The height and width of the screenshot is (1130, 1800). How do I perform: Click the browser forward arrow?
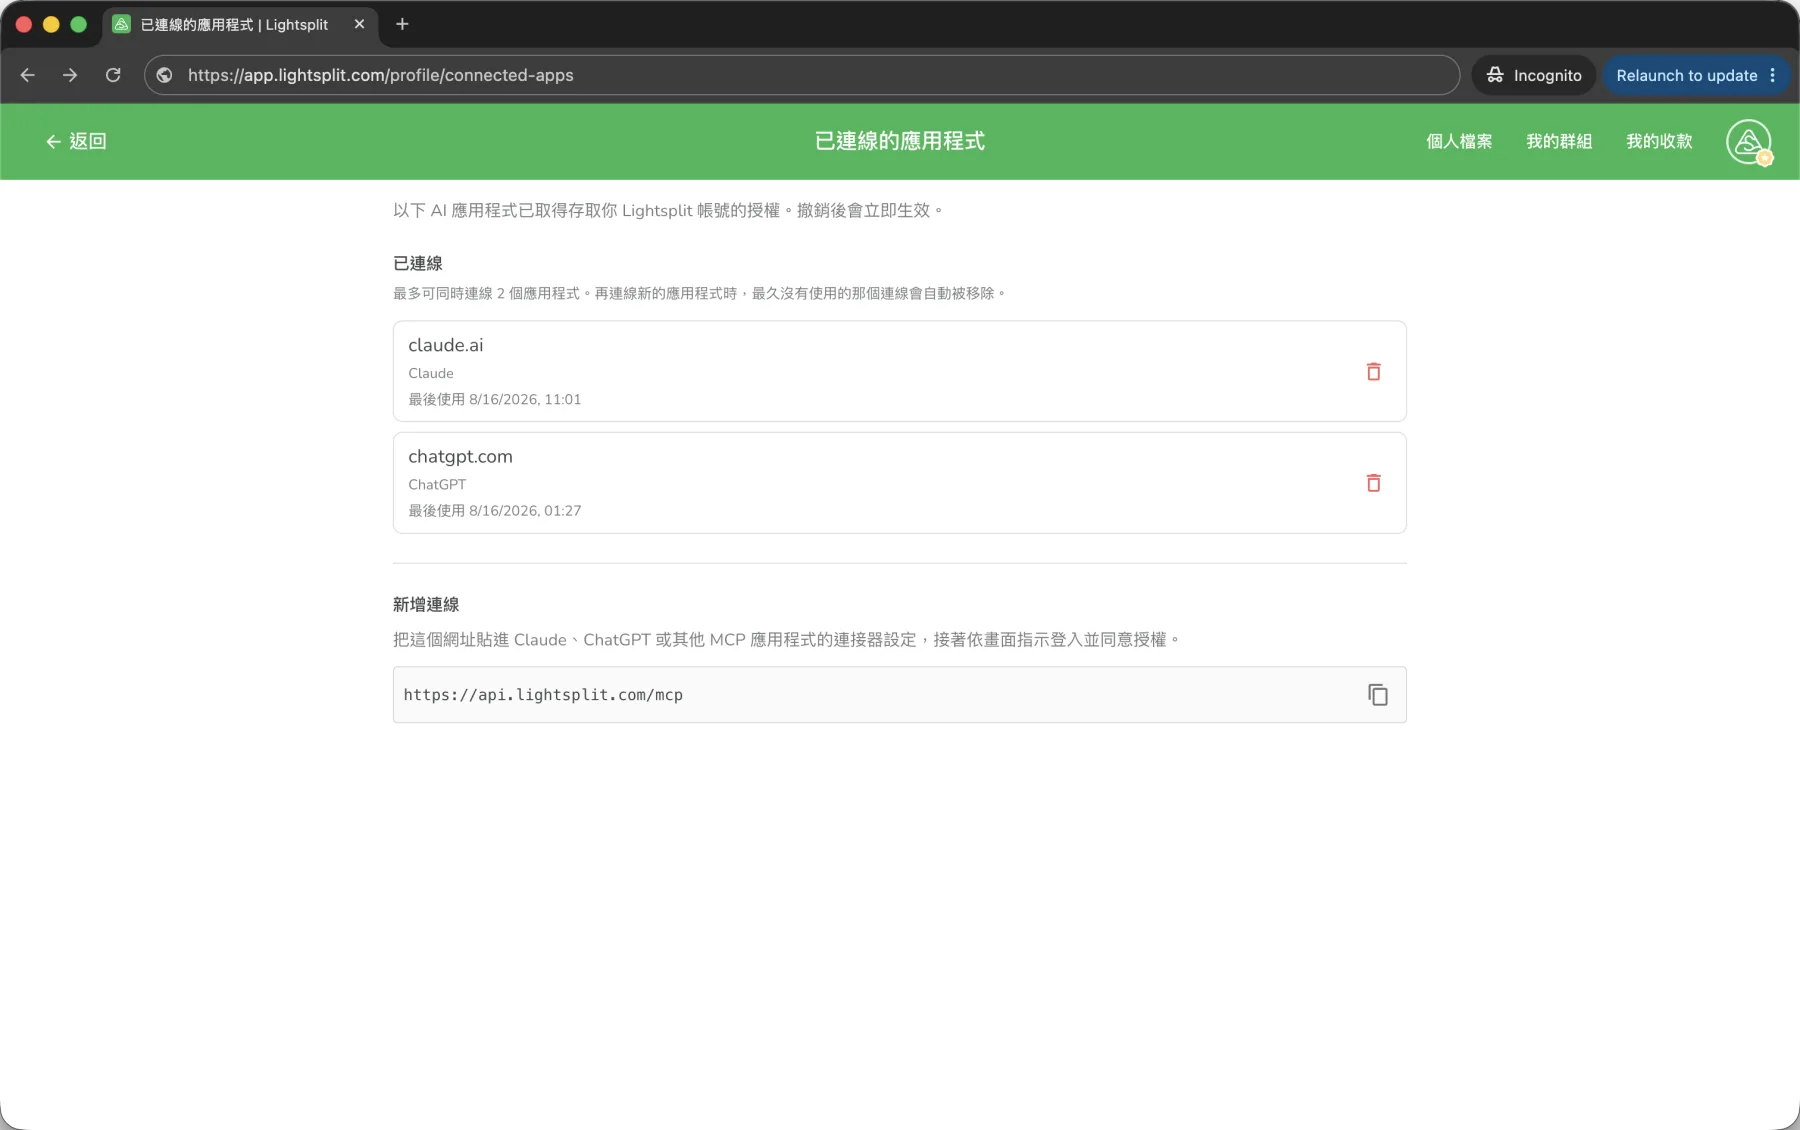click(70, 75)
